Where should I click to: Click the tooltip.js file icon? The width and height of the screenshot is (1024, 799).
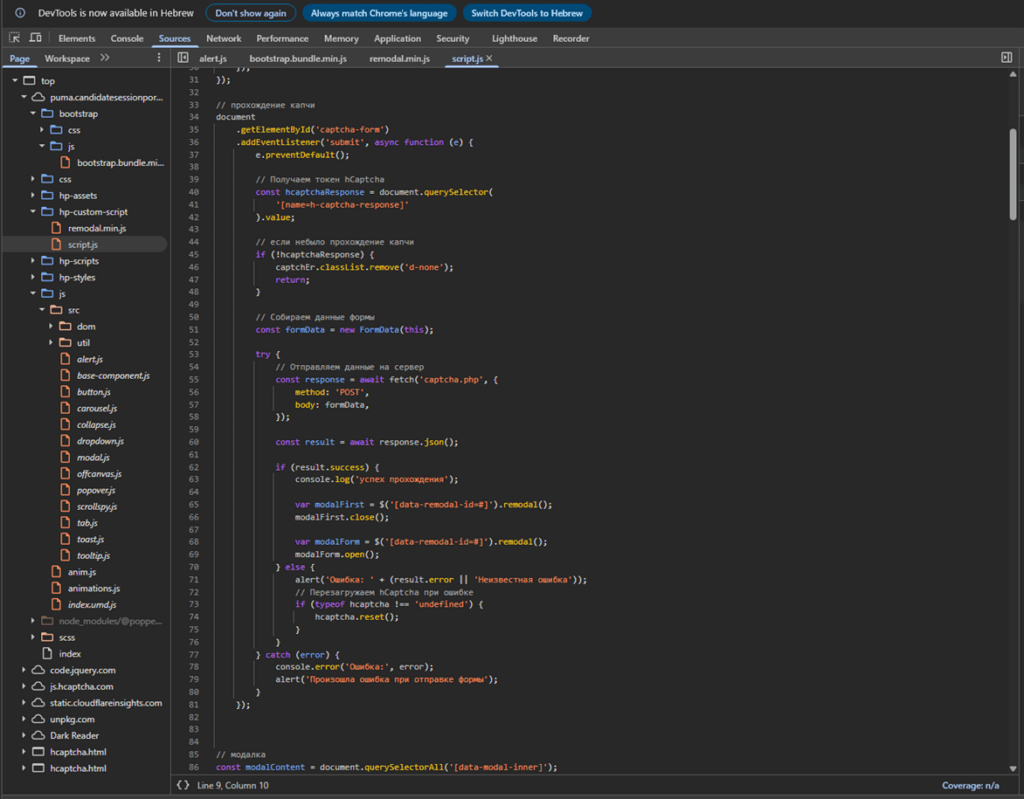point(65,555)
